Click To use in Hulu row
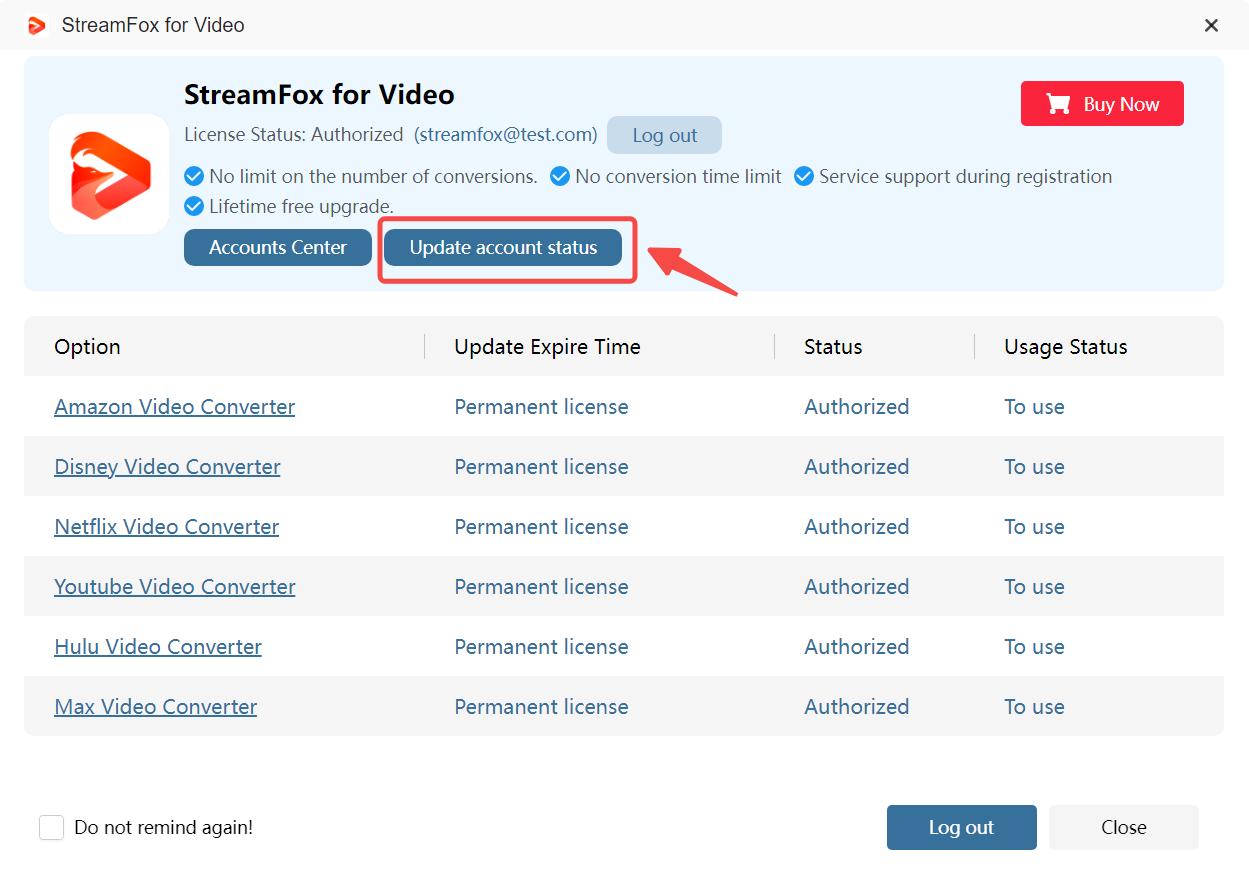This screenshot has width=1249, height=875. pyautogui.click(x=1034, y=647)
